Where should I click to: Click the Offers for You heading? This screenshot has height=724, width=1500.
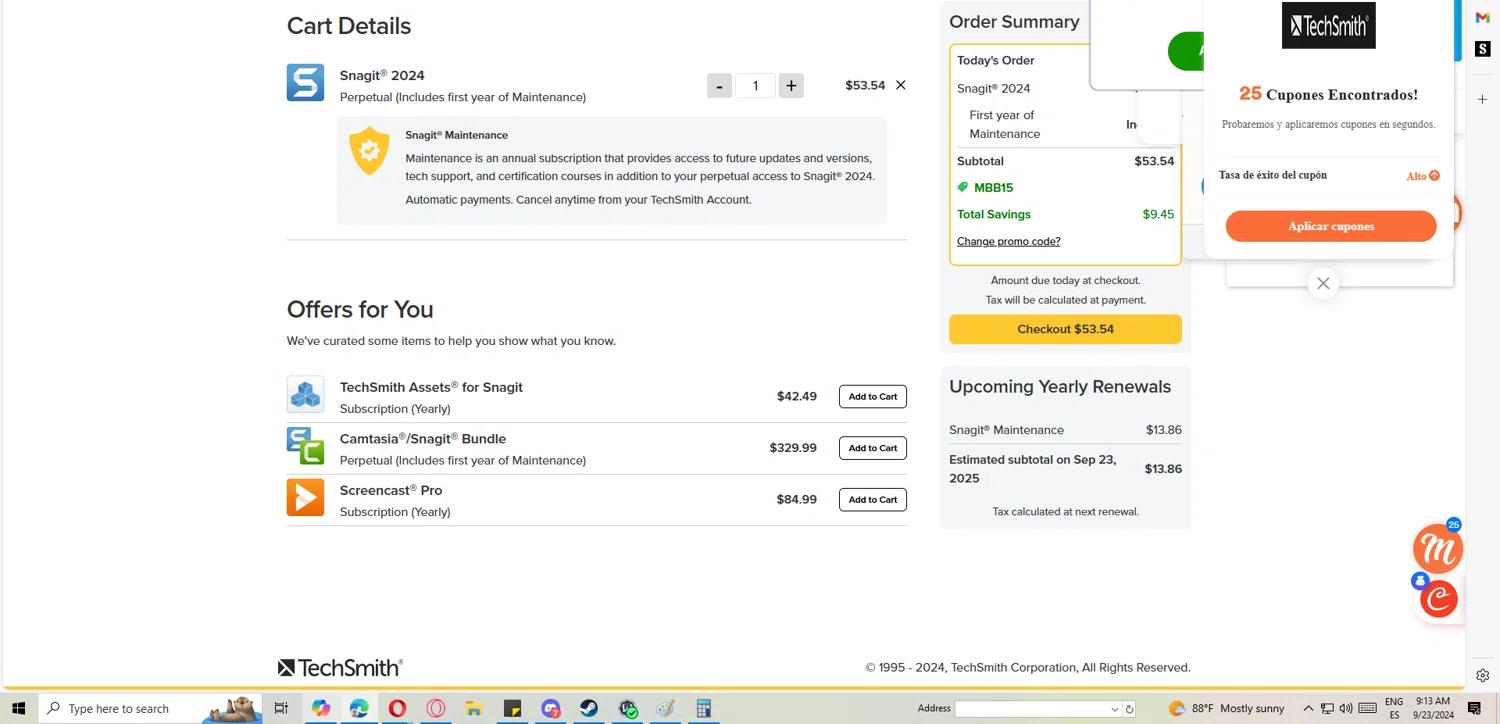(x=360, y=309)
